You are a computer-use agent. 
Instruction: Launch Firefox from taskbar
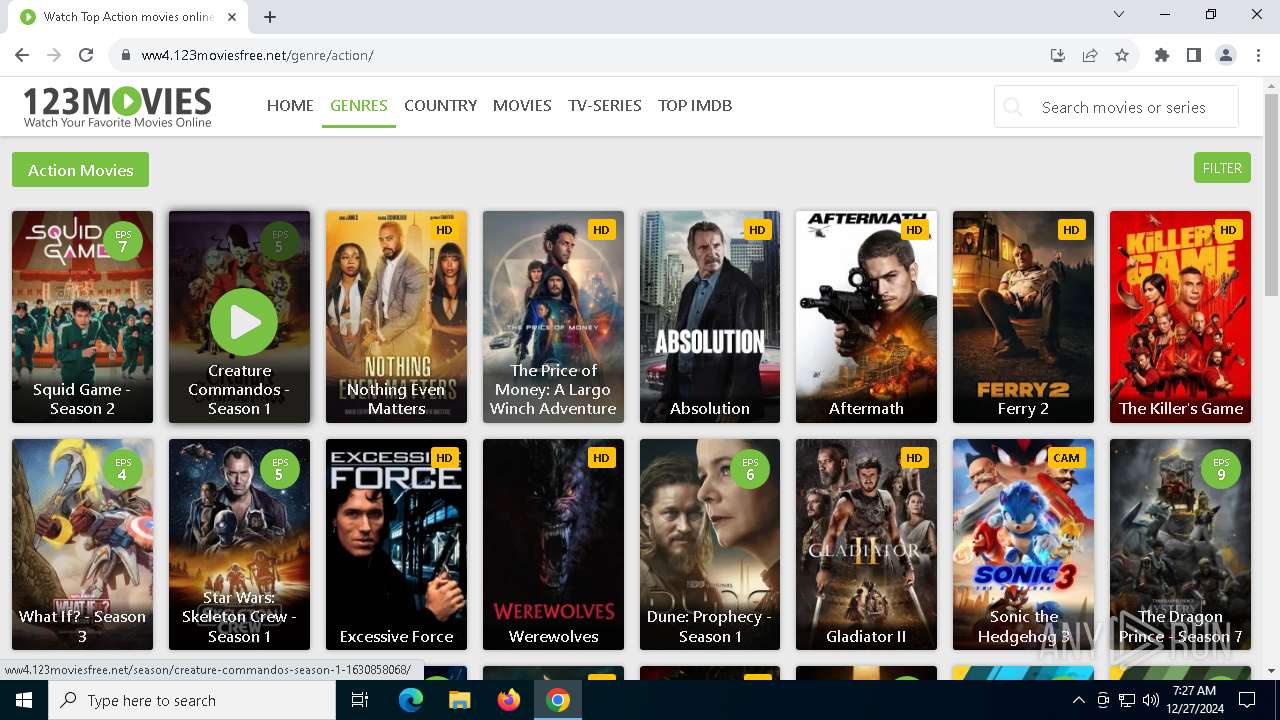tap(508, 700)
